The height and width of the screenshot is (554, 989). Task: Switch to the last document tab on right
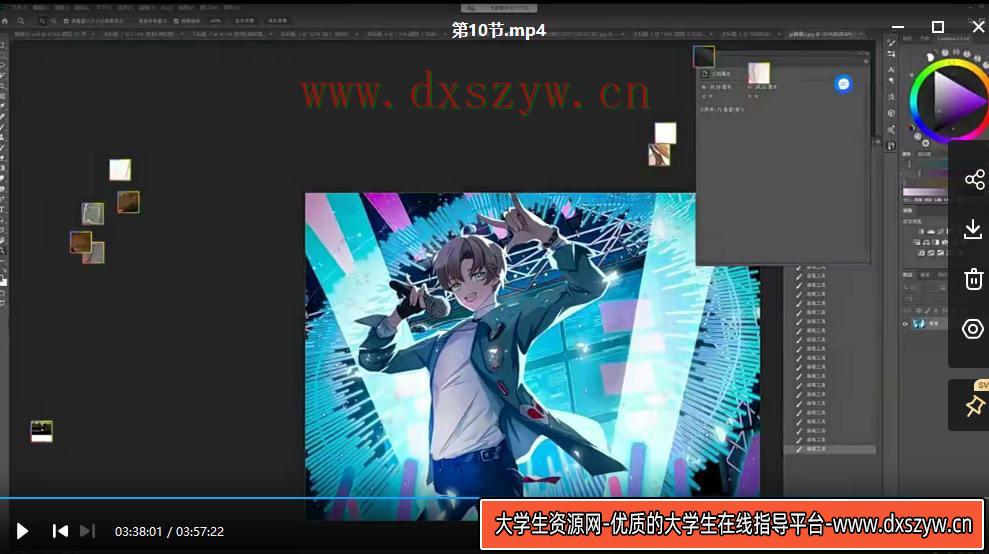click(x=824, y=34)
